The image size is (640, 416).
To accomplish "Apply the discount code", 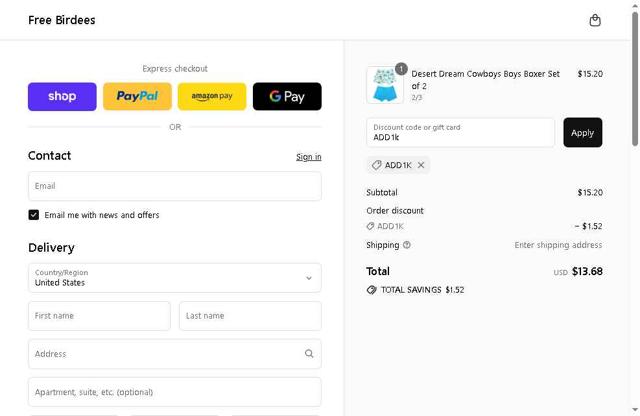I will point(582,133).
